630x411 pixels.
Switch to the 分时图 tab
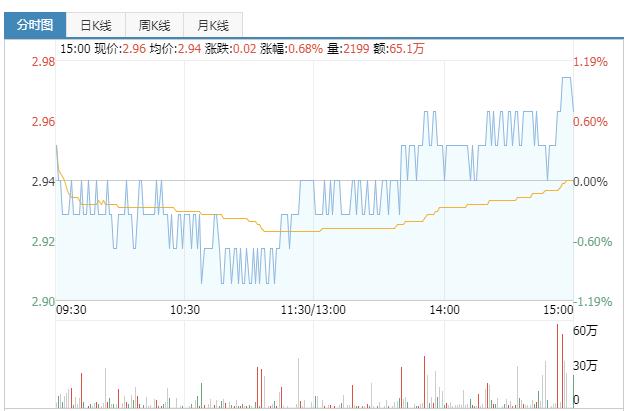tap(35, 25)
